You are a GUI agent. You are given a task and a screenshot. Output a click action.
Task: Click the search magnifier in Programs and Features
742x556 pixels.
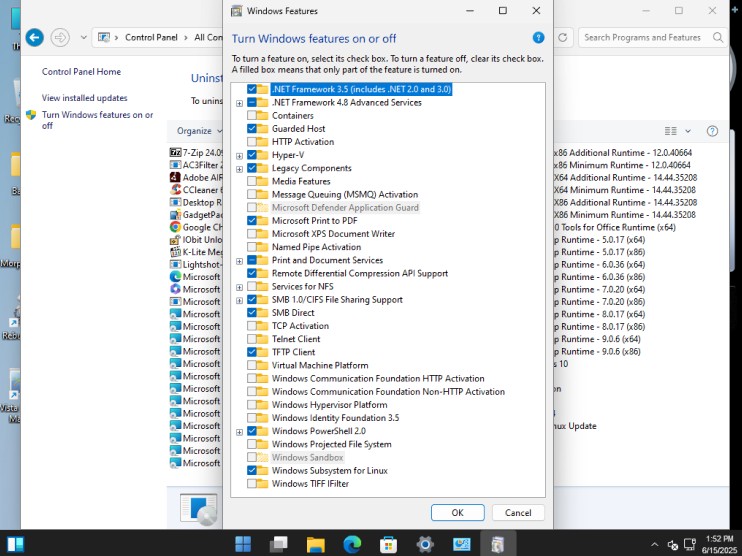[x=718, y=37]
